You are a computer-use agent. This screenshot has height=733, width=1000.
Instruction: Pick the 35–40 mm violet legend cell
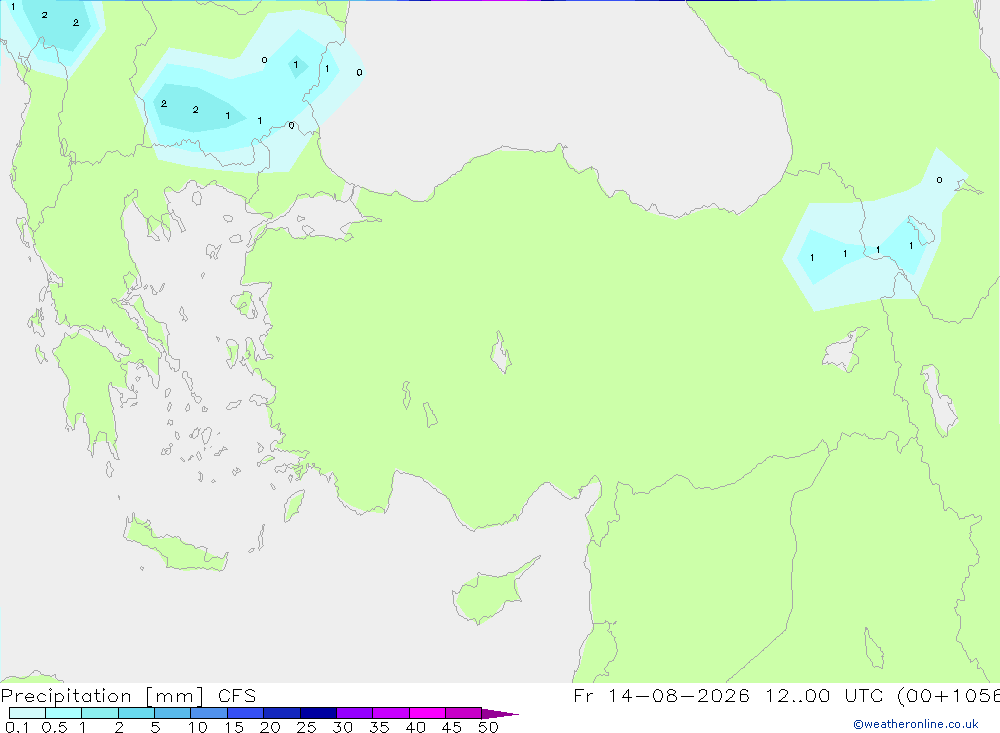pyautogui.click(x=391, y=713)
